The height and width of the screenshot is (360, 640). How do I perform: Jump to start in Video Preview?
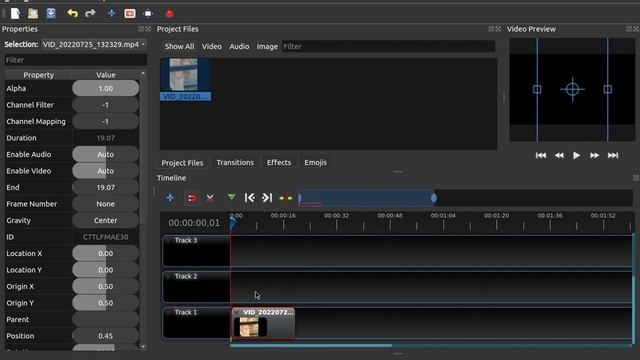coord(541,155)
